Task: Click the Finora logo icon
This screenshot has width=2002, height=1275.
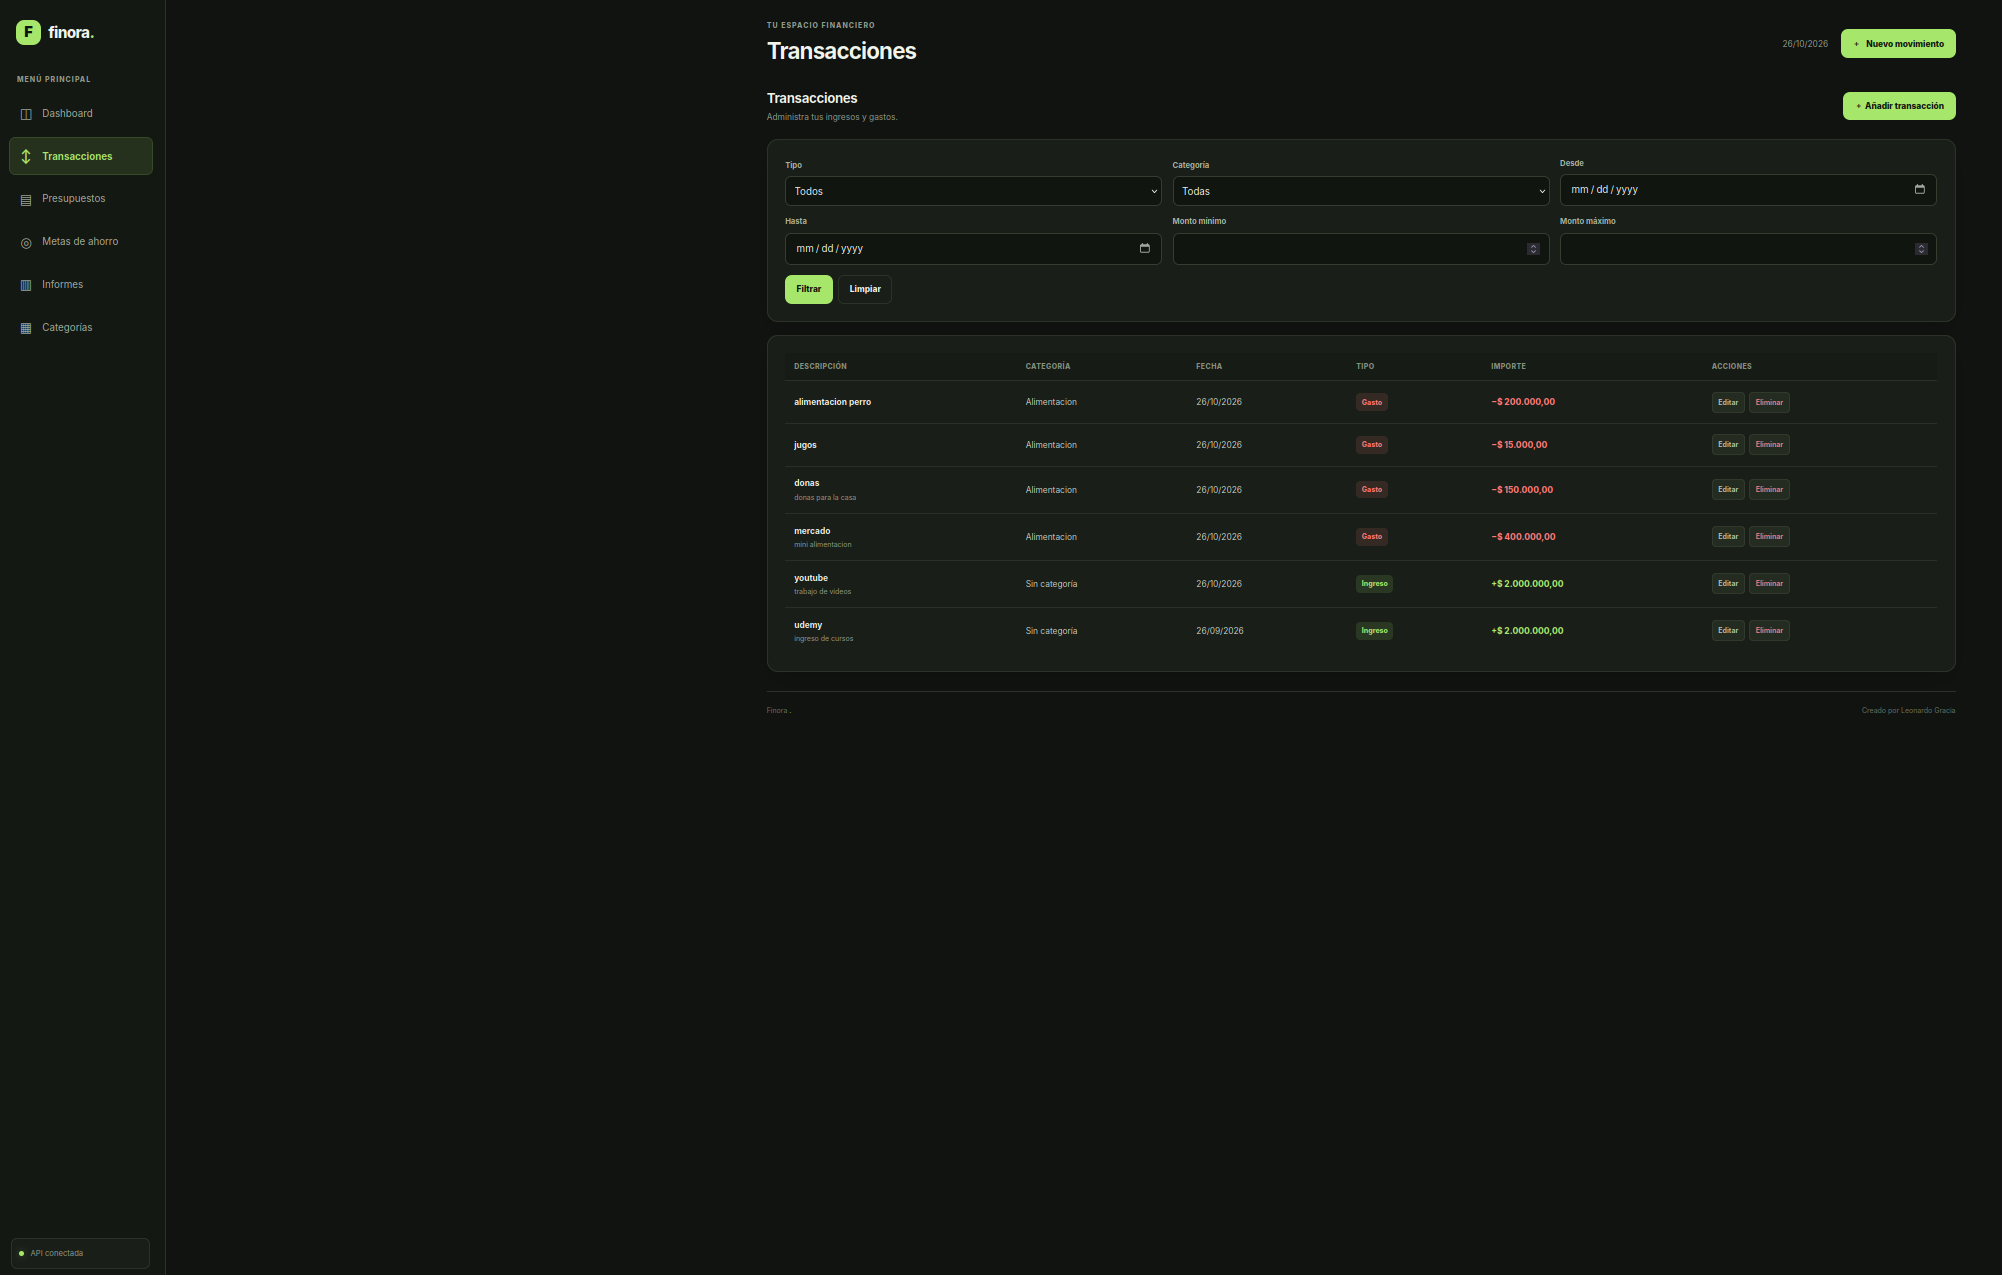Action: (x=28, y=32)
